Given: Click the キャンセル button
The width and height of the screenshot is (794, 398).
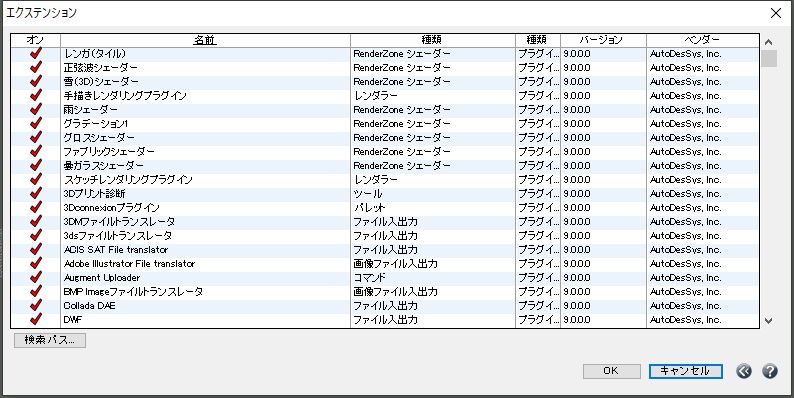Looking at the screenshot, I should tap(685, 371).
